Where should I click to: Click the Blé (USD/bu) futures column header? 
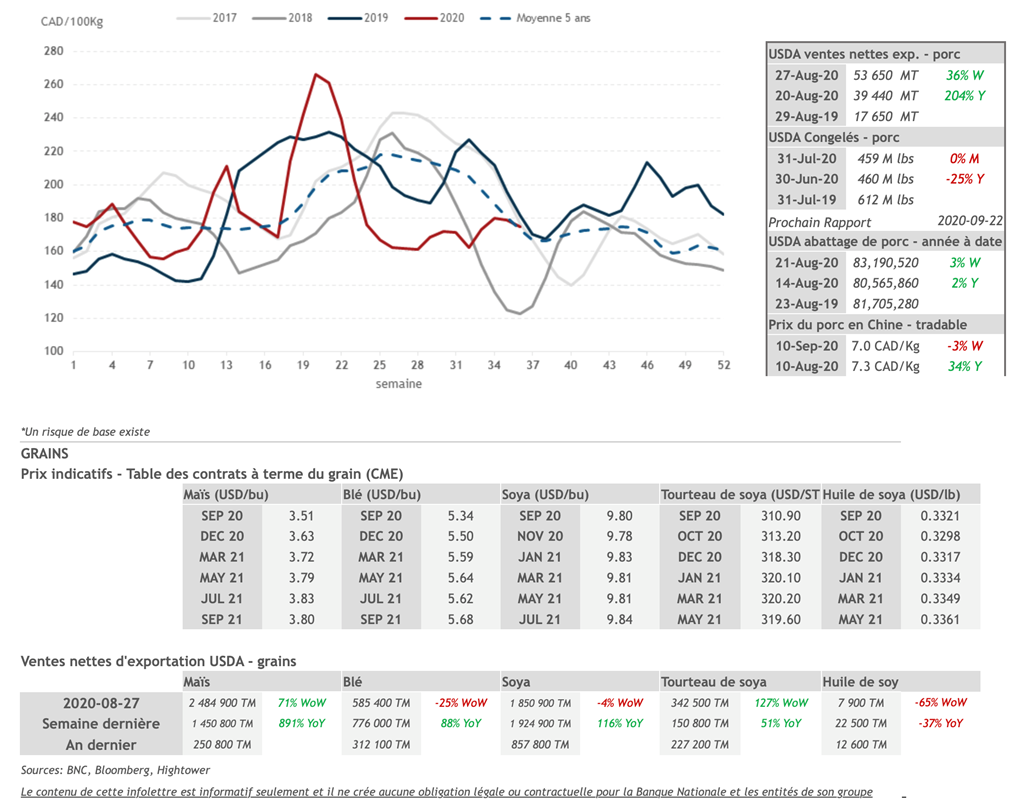point(381,494)
